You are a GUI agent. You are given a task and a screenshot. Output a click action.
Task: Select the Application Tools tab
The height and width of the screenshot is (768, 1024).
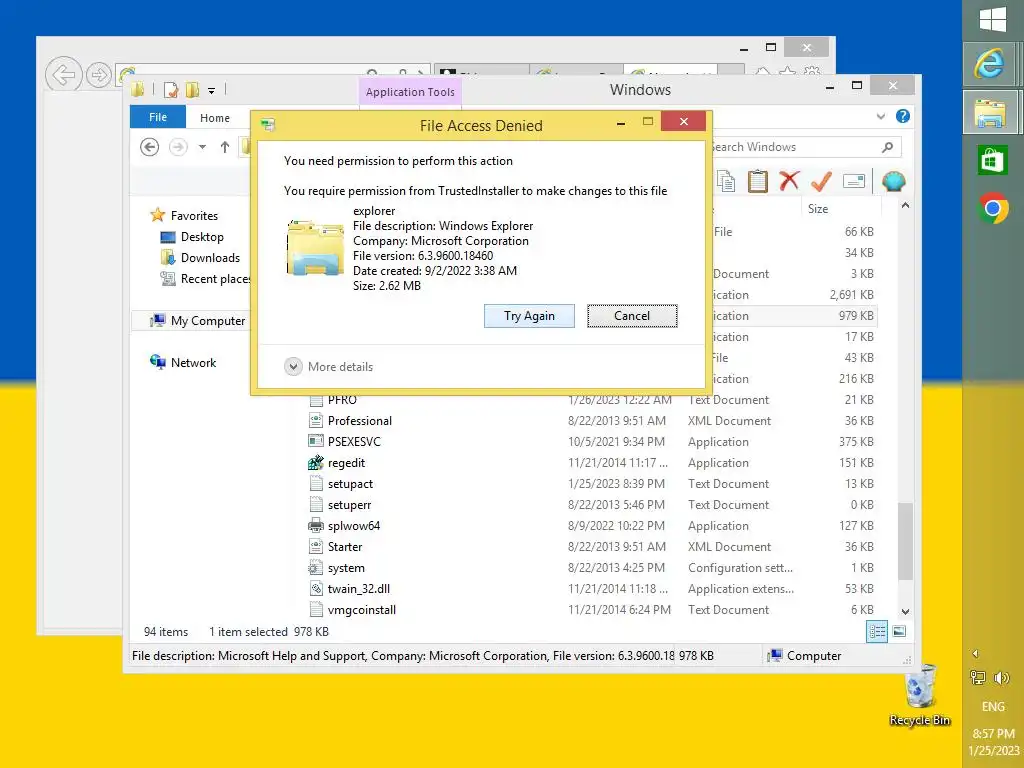coord(410,92)
